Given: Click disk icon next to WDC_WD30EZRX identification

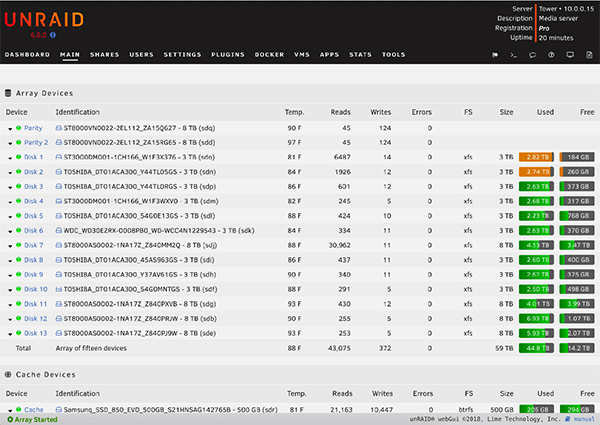Looking at the screenshot, I should 59,230.
